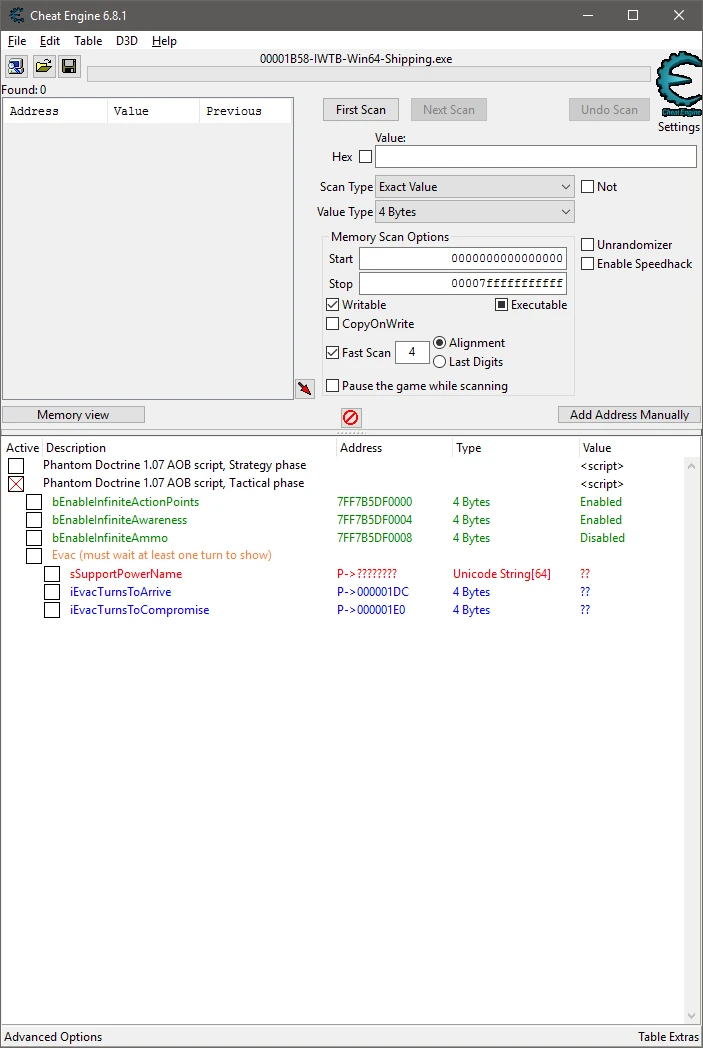Viewport: 703px width, 1048px height.
Task: Save the cheat table floppy icon
Action: (69, 66)
